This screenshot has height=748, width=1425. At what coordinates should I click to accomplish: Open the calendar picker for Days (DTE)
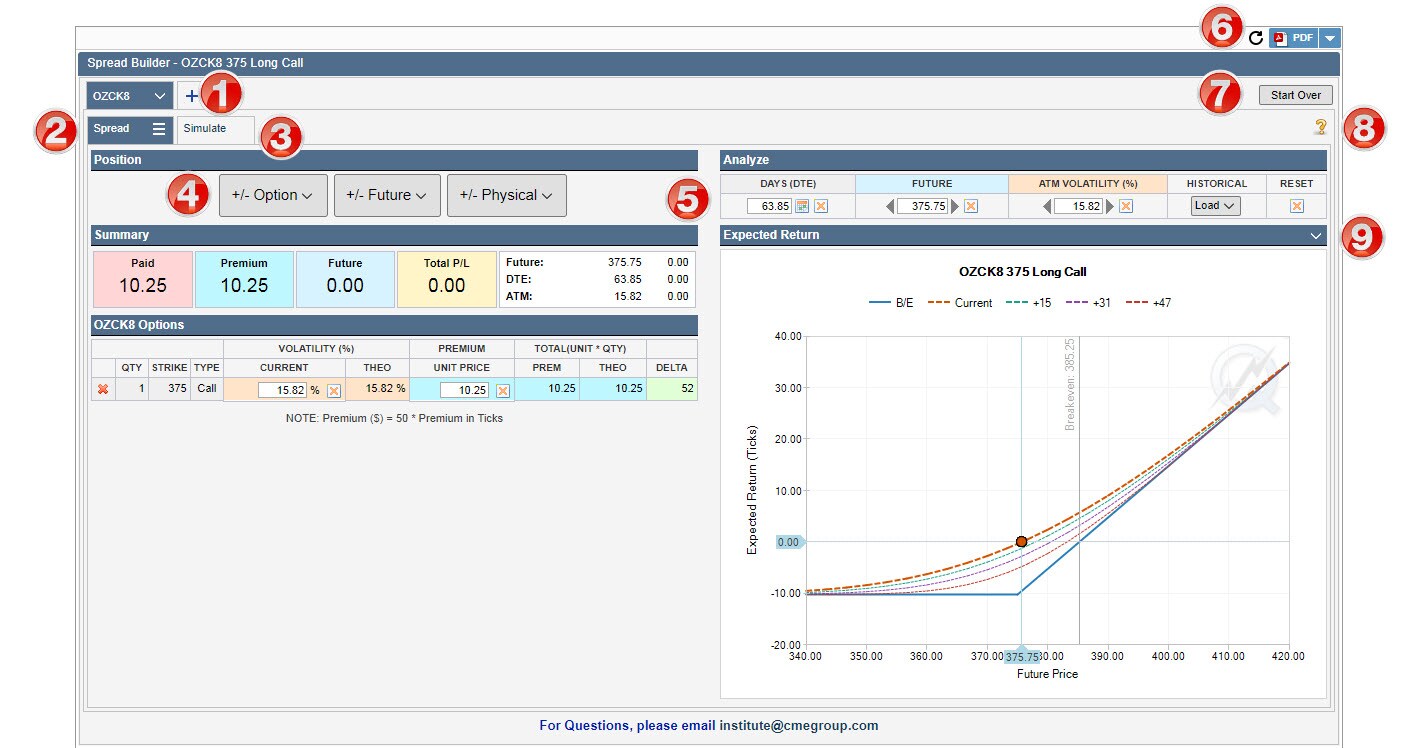pyautogui.click(x=802, y=206)
